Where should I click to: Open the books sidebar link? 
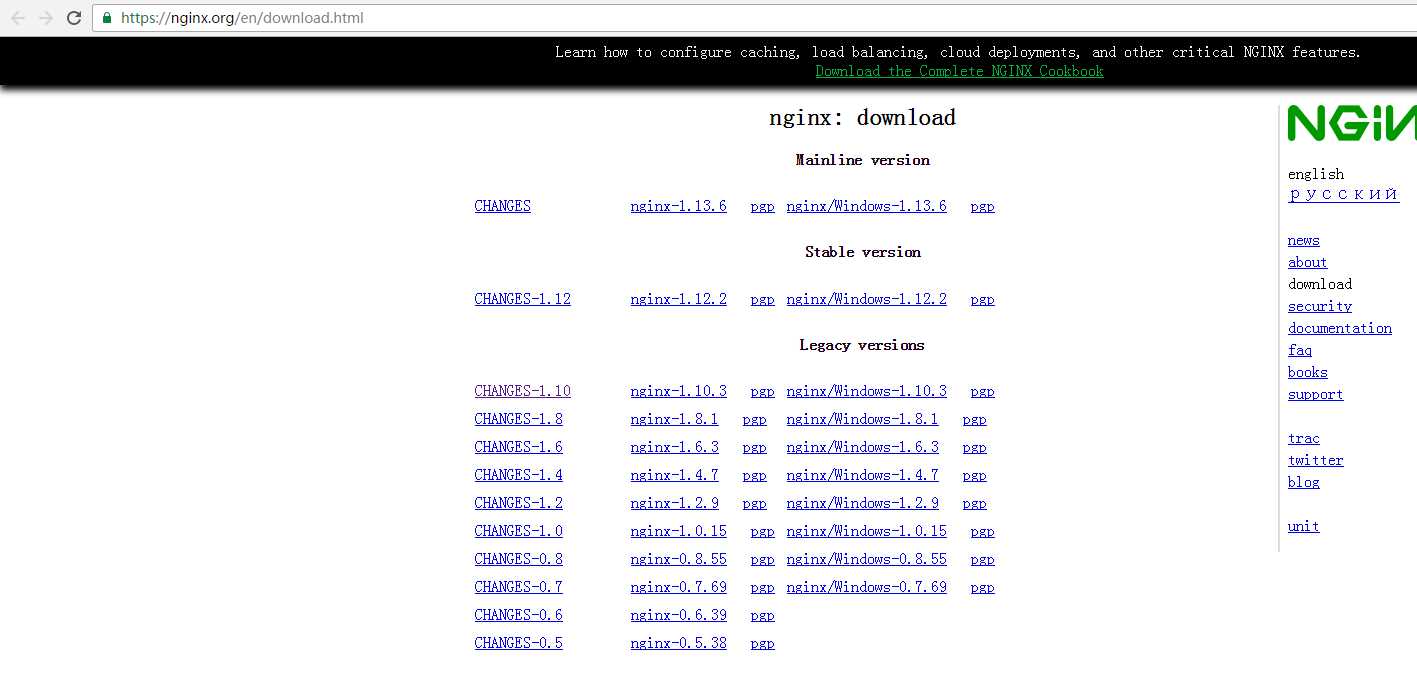[1307, 372]
